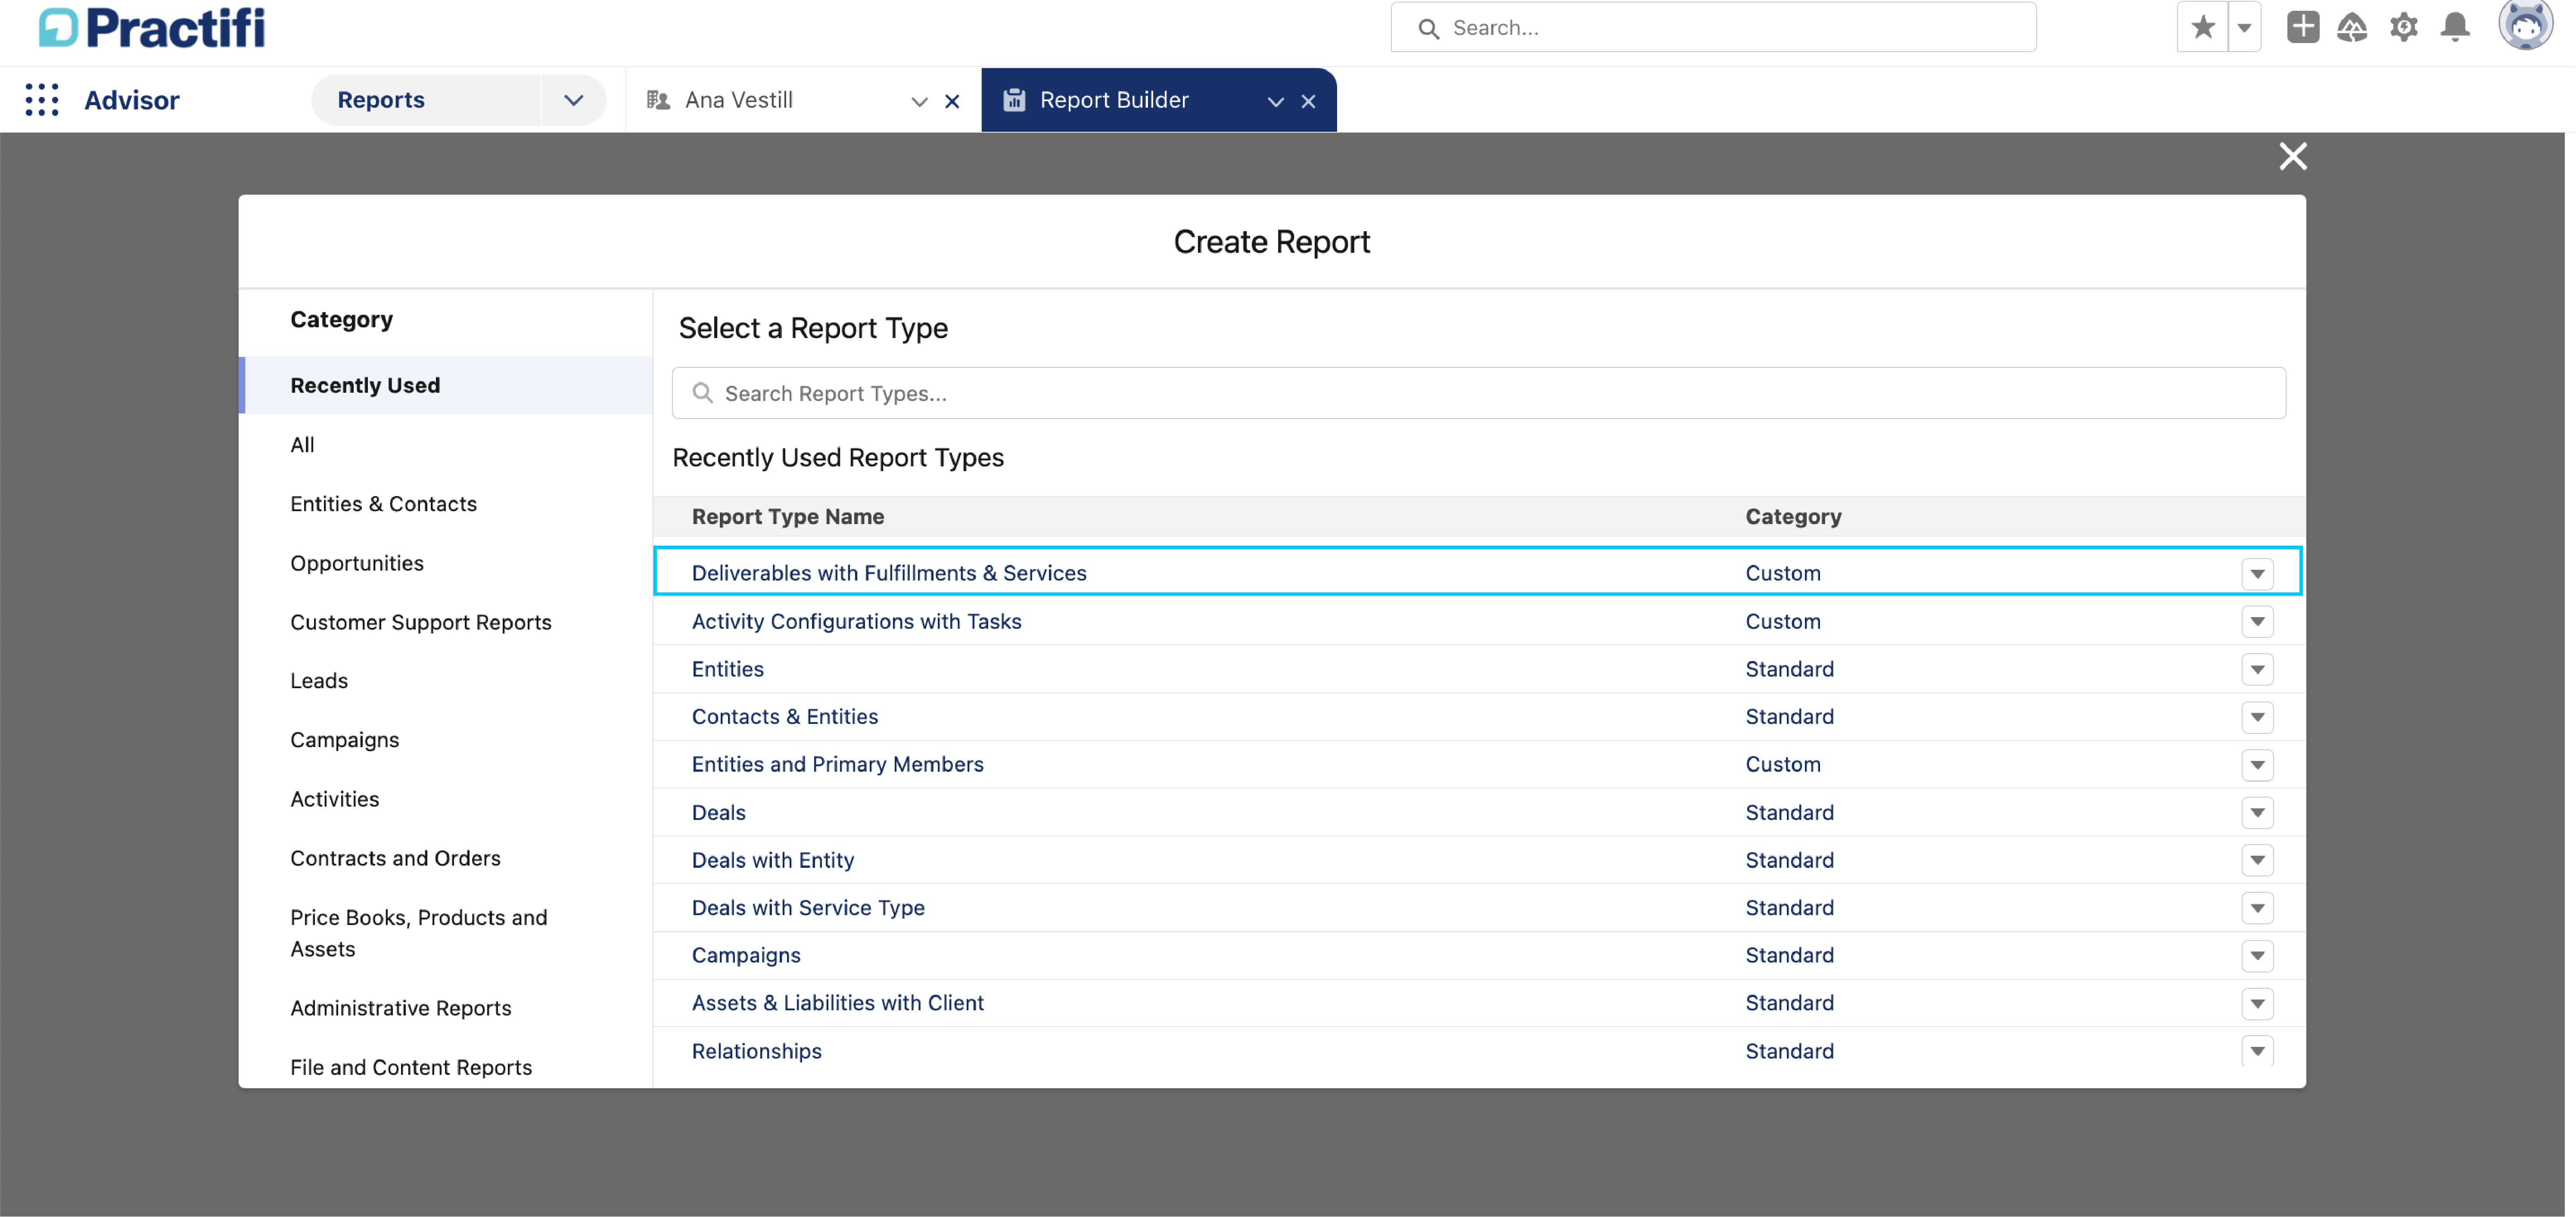
Task: Open row menu for Contacts & Entities
Action: [2257, 717]
